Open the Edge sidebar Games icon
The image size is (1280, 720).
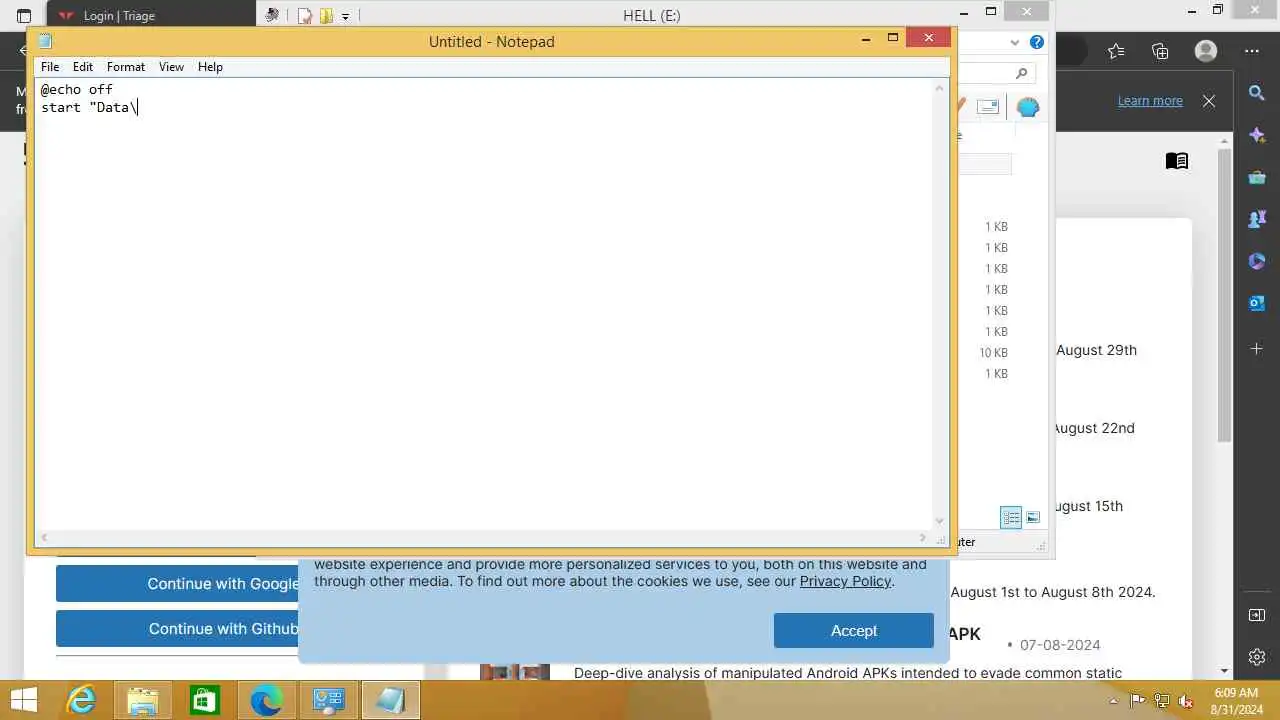click(1257, 219)
